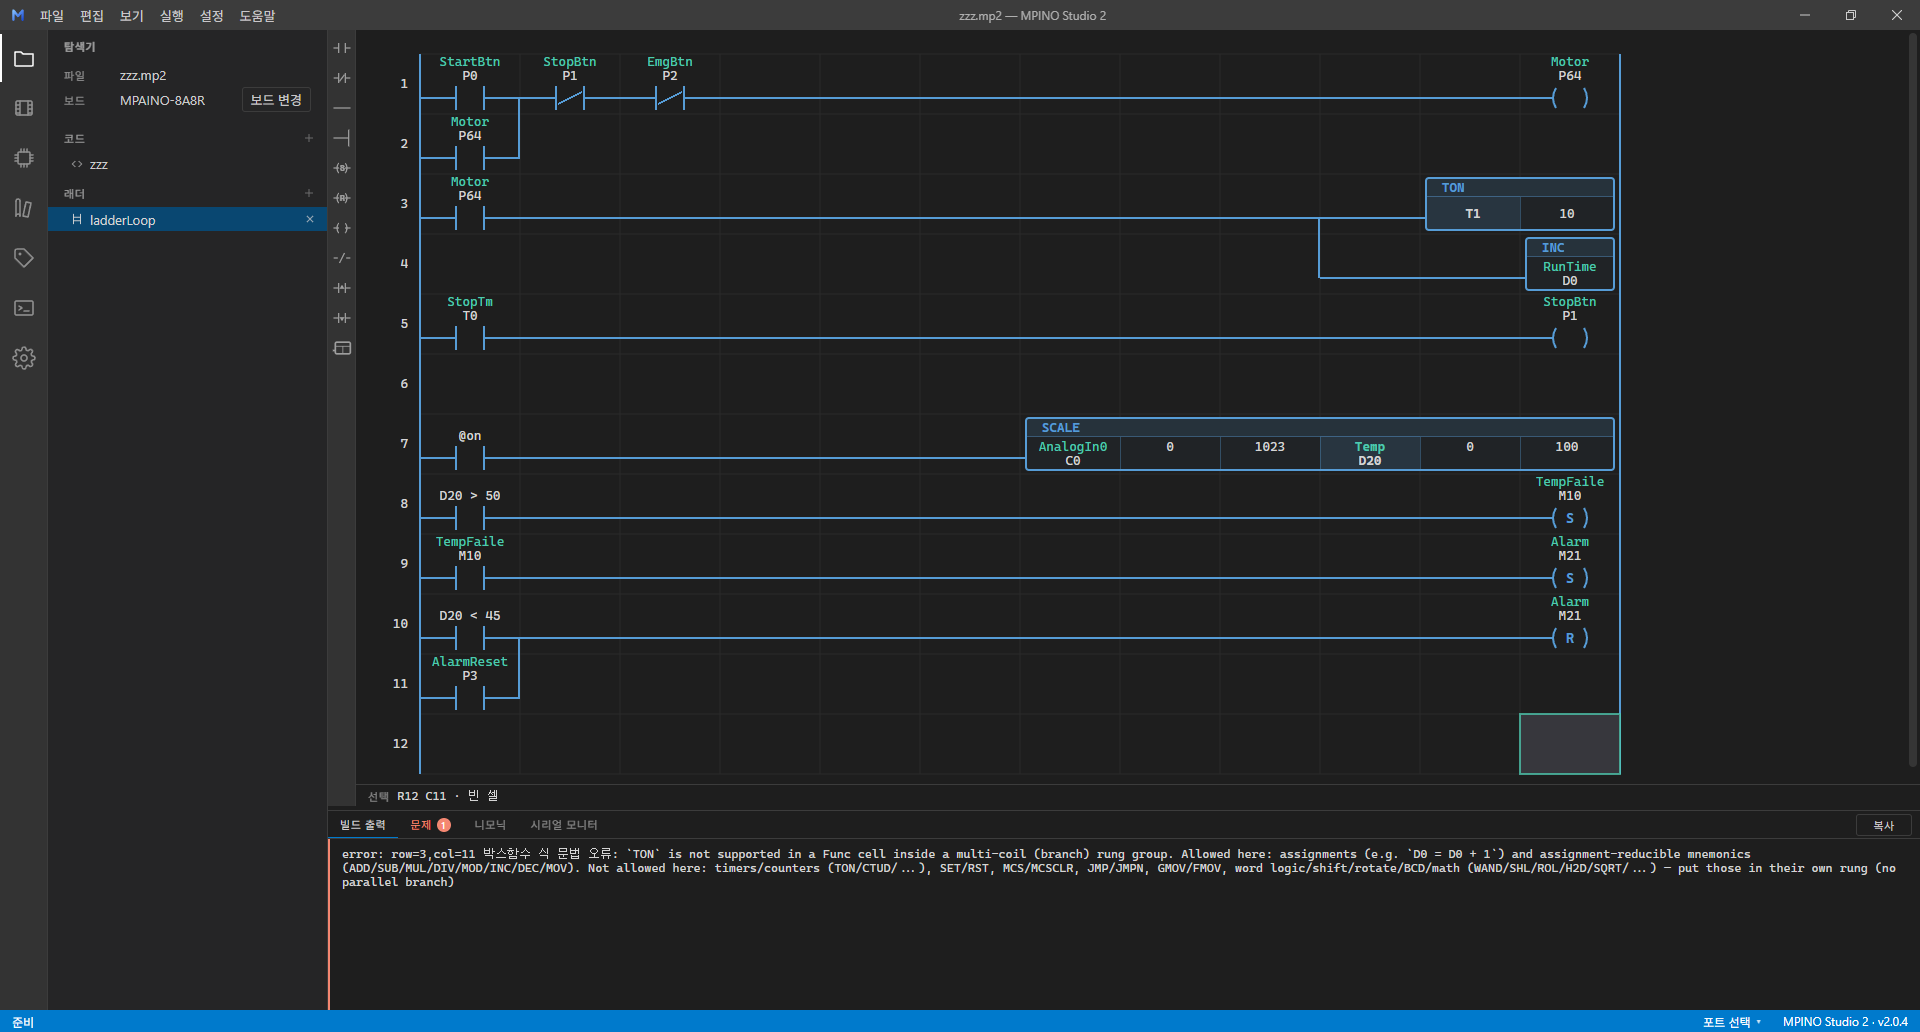This screenshot has height=1032, width=1920.
Task: Switch to the 니모닉 tab
Action: pos(490,825)
